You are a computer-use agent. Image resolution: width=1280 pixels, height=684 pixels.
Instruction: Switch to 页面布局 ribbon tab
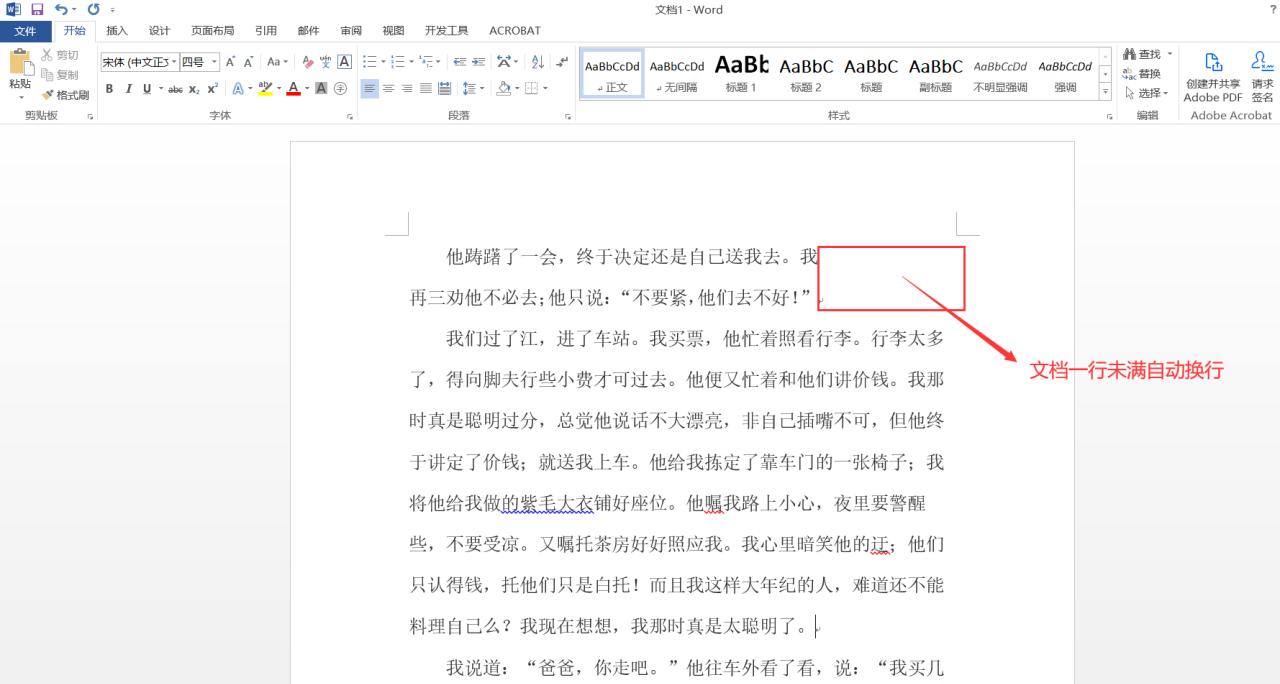(x=212, y=31)
